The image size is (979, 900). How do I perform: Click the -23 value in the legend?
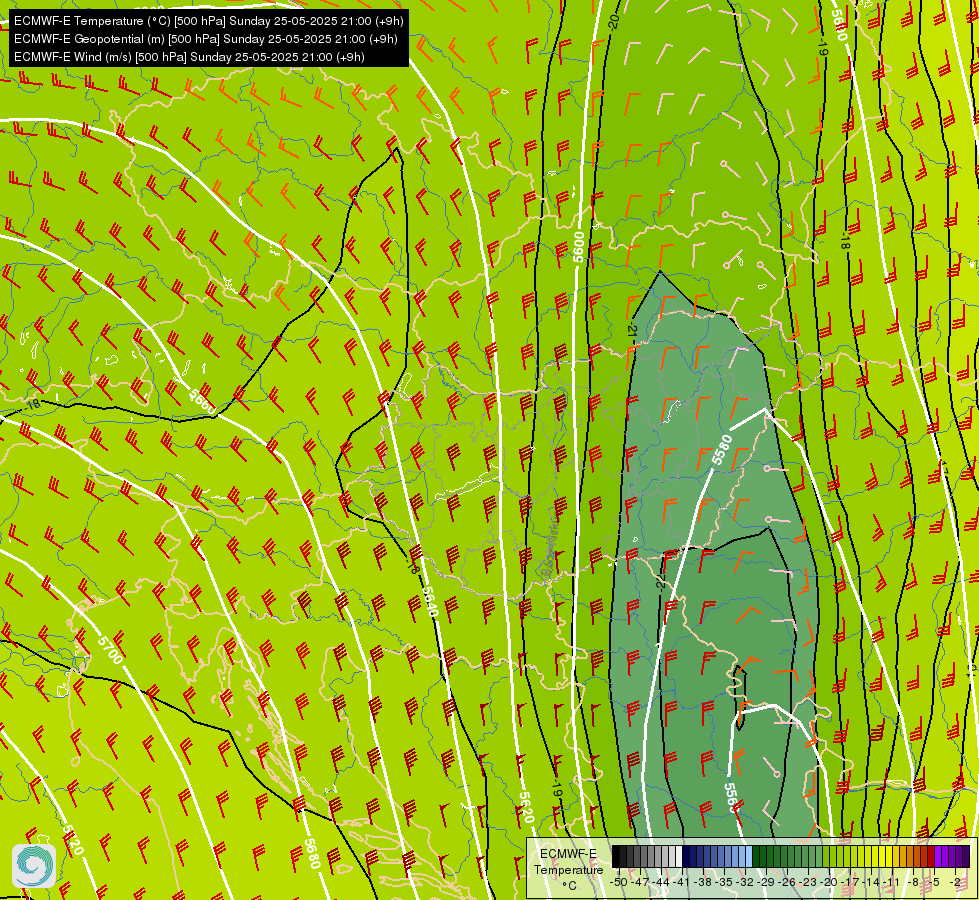point(808,882)
